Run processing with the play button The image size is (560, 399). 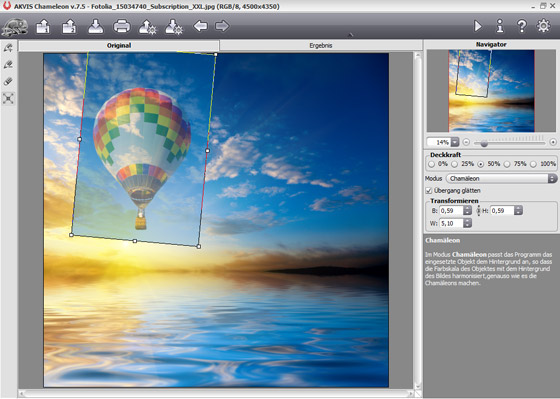[478, 26]
